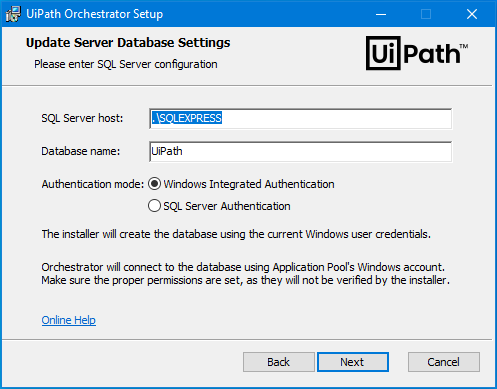Proceed with the Next button
This screenshot has width=497, height=389.
353,362
